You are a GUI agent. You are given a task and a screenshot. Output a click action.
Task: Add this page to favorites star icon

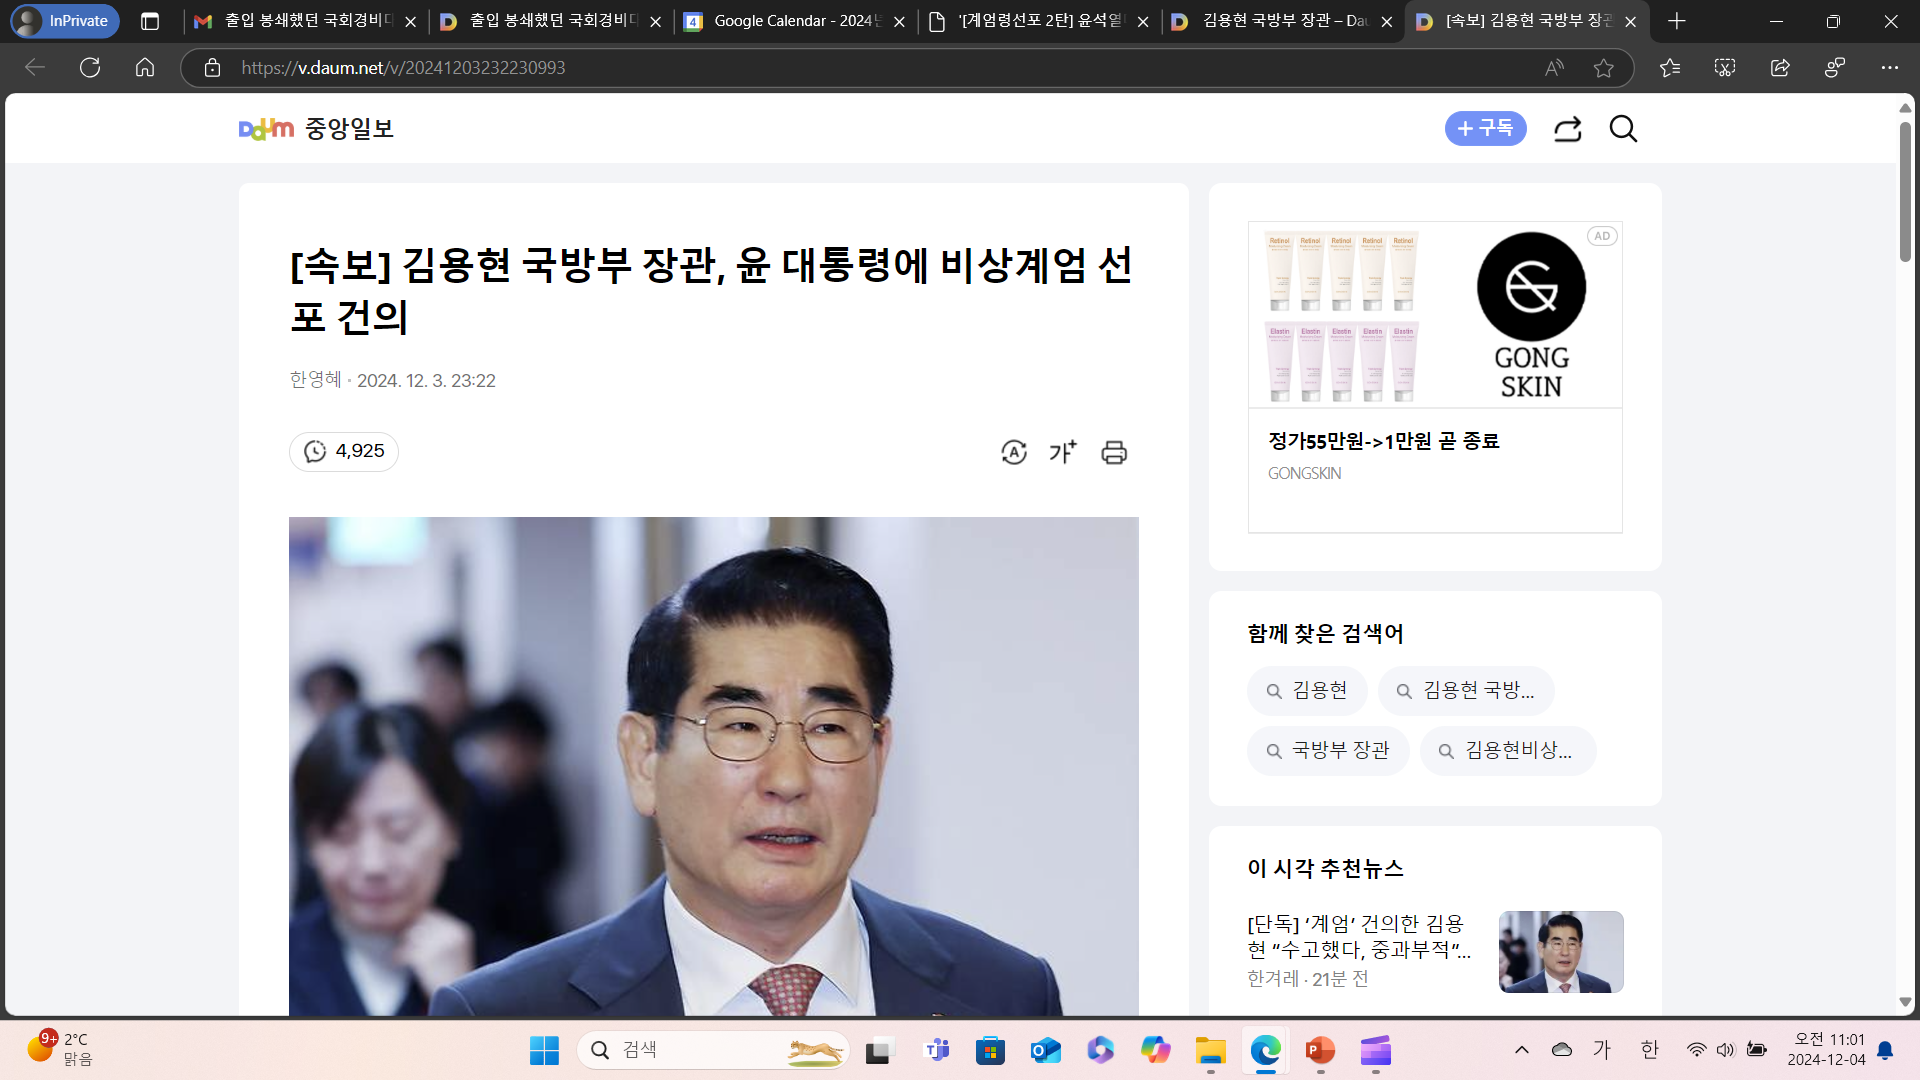tap(1604, 68)
